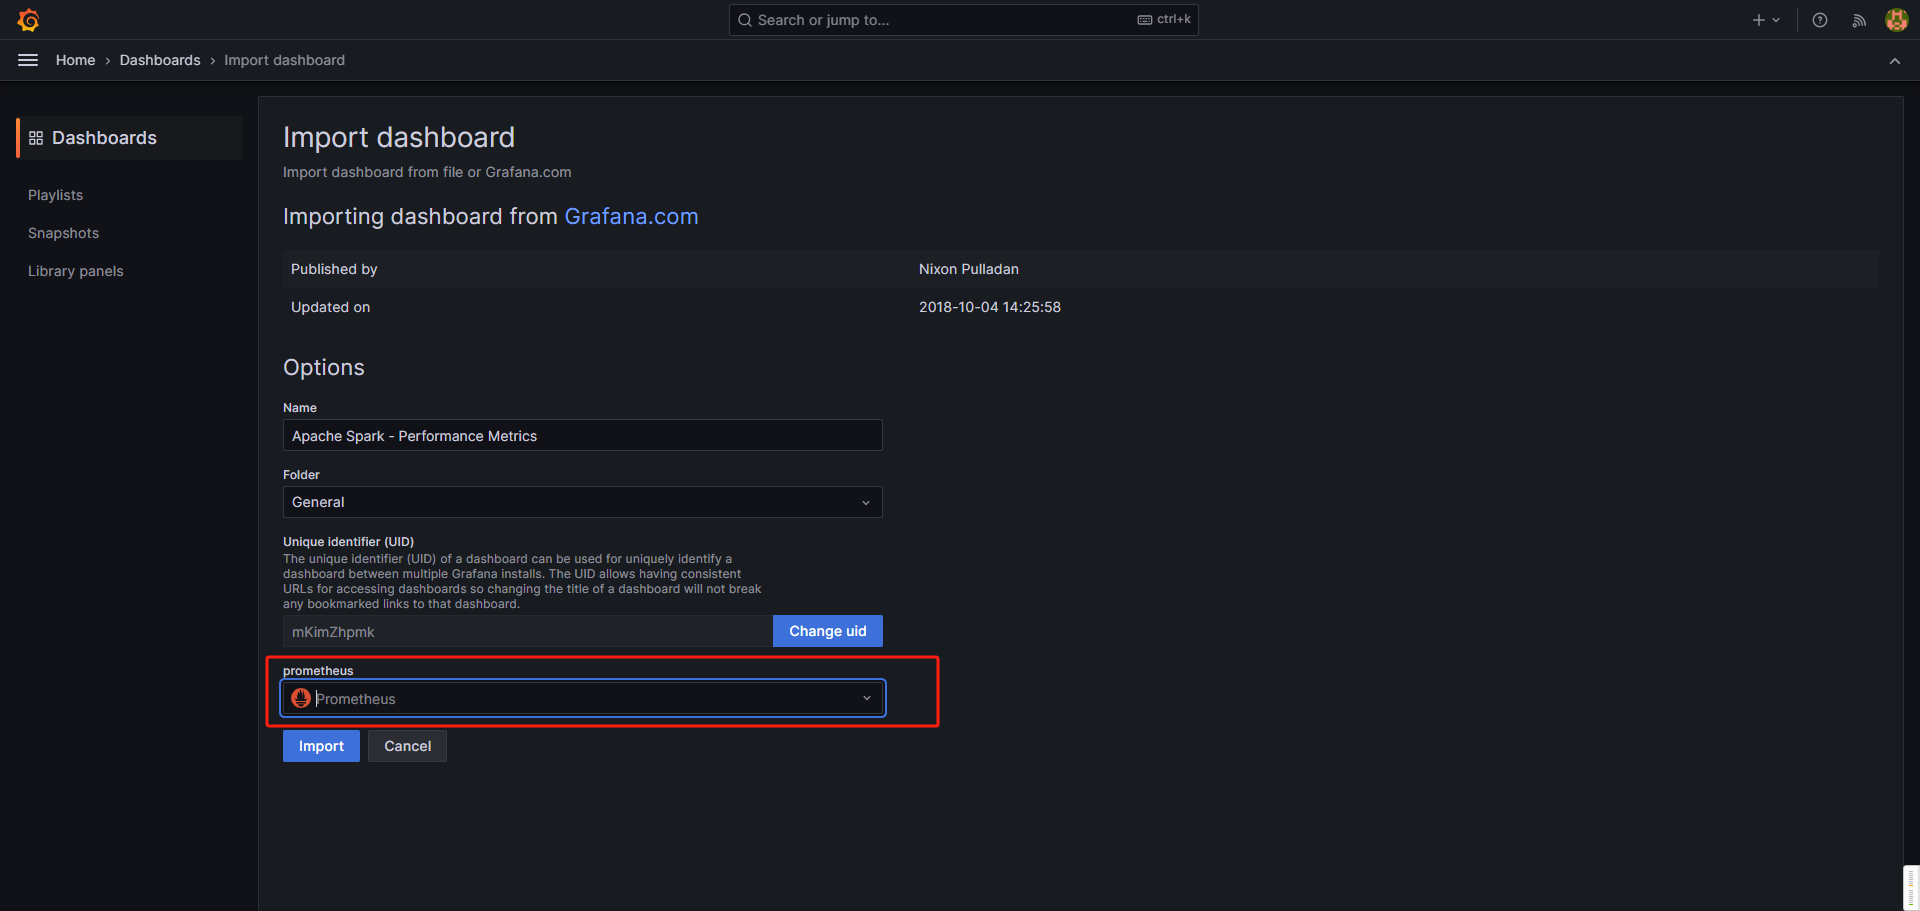Edit the dashboard Name field
Viewport: 1920px width, 911px height.
[x=583, y=436]
